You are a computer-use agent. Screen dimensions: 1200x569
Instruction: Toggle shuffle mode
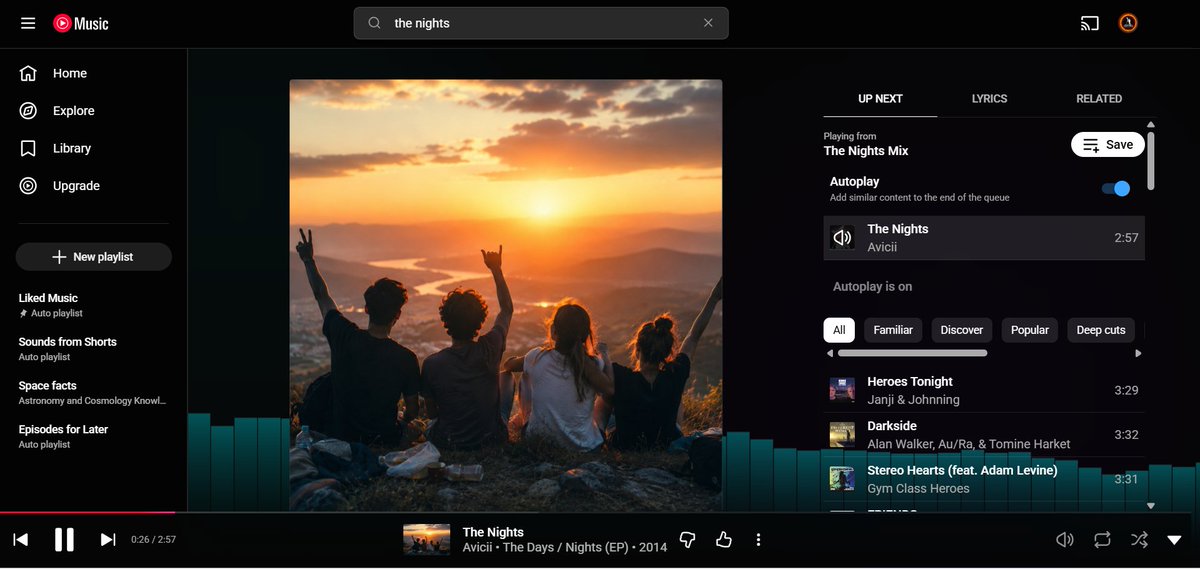[1139, 540]
